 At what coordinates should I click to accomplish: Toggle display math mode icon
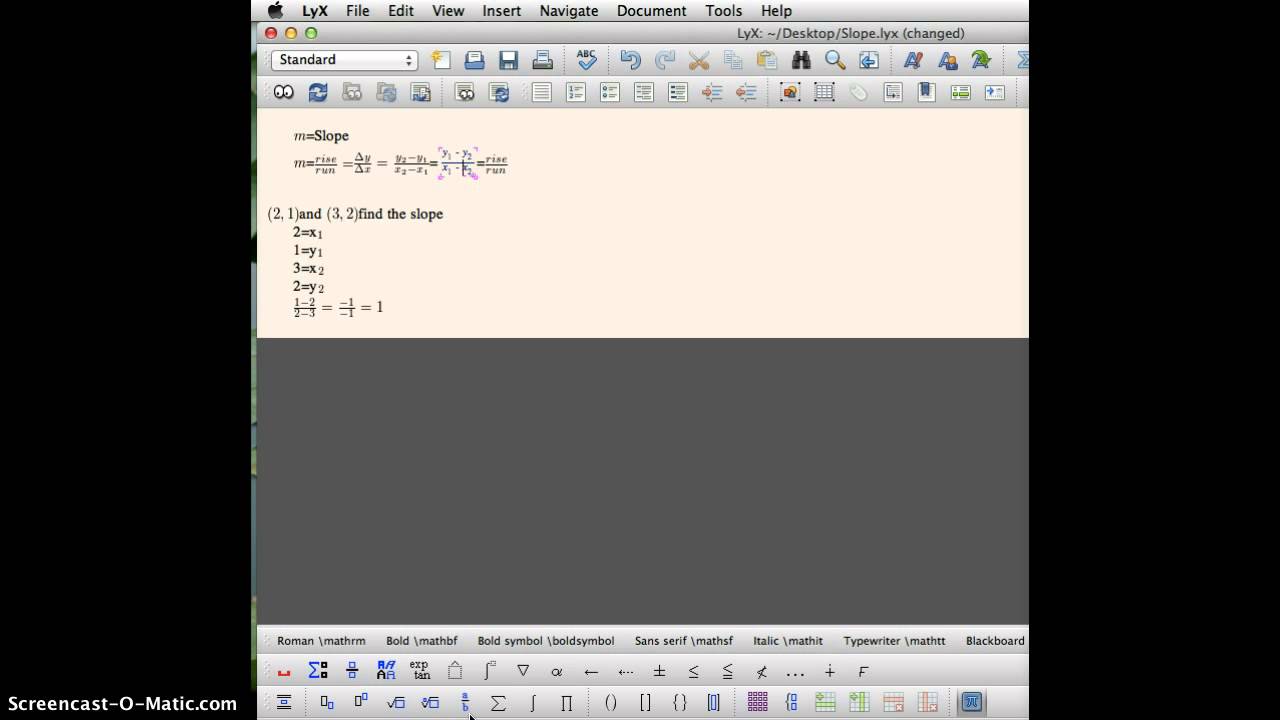pos(284,702)
